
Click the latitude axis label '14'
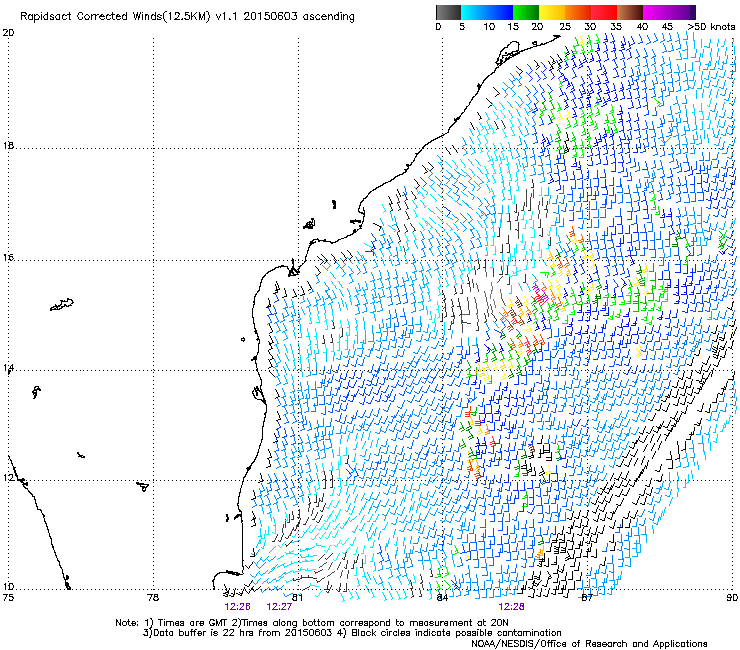8,368
